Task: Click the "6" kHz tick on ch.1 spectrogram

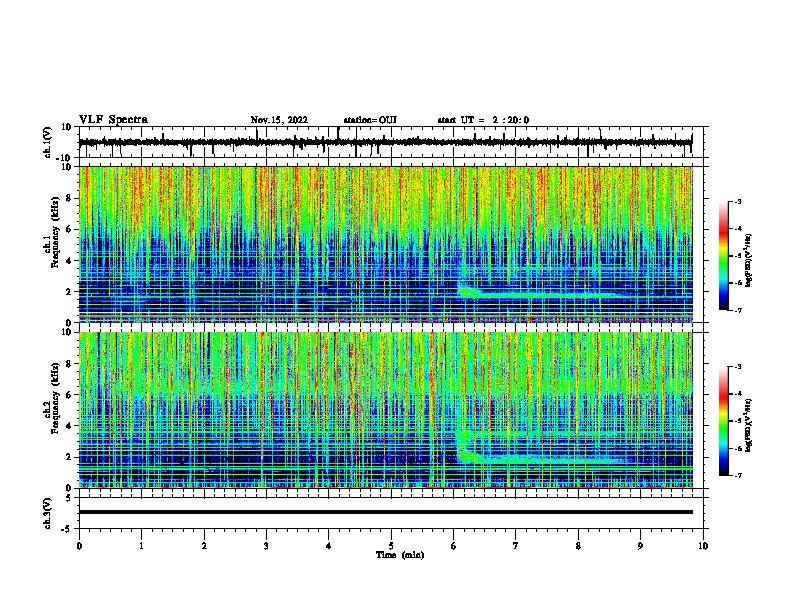Action: click(69, 229)
